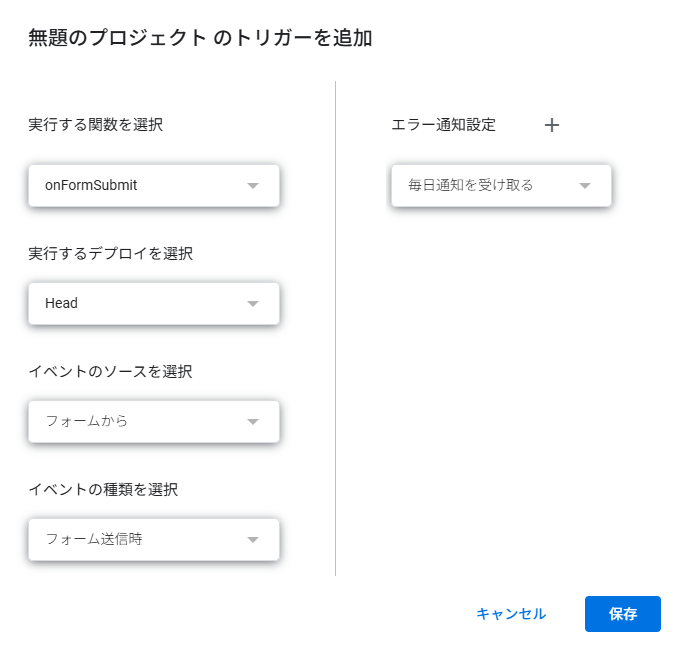Click the plus icon beside エラー通知設定
Image resolution: width=687 pixels, height=658 pixels.
point(552,125)
